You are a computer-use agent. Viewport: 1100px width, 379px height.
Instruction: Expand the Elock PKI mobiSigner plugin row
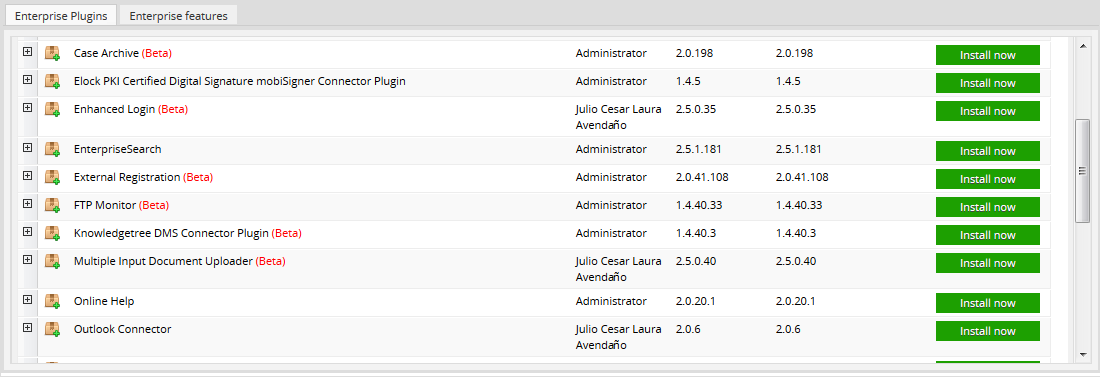coord(27,79)
